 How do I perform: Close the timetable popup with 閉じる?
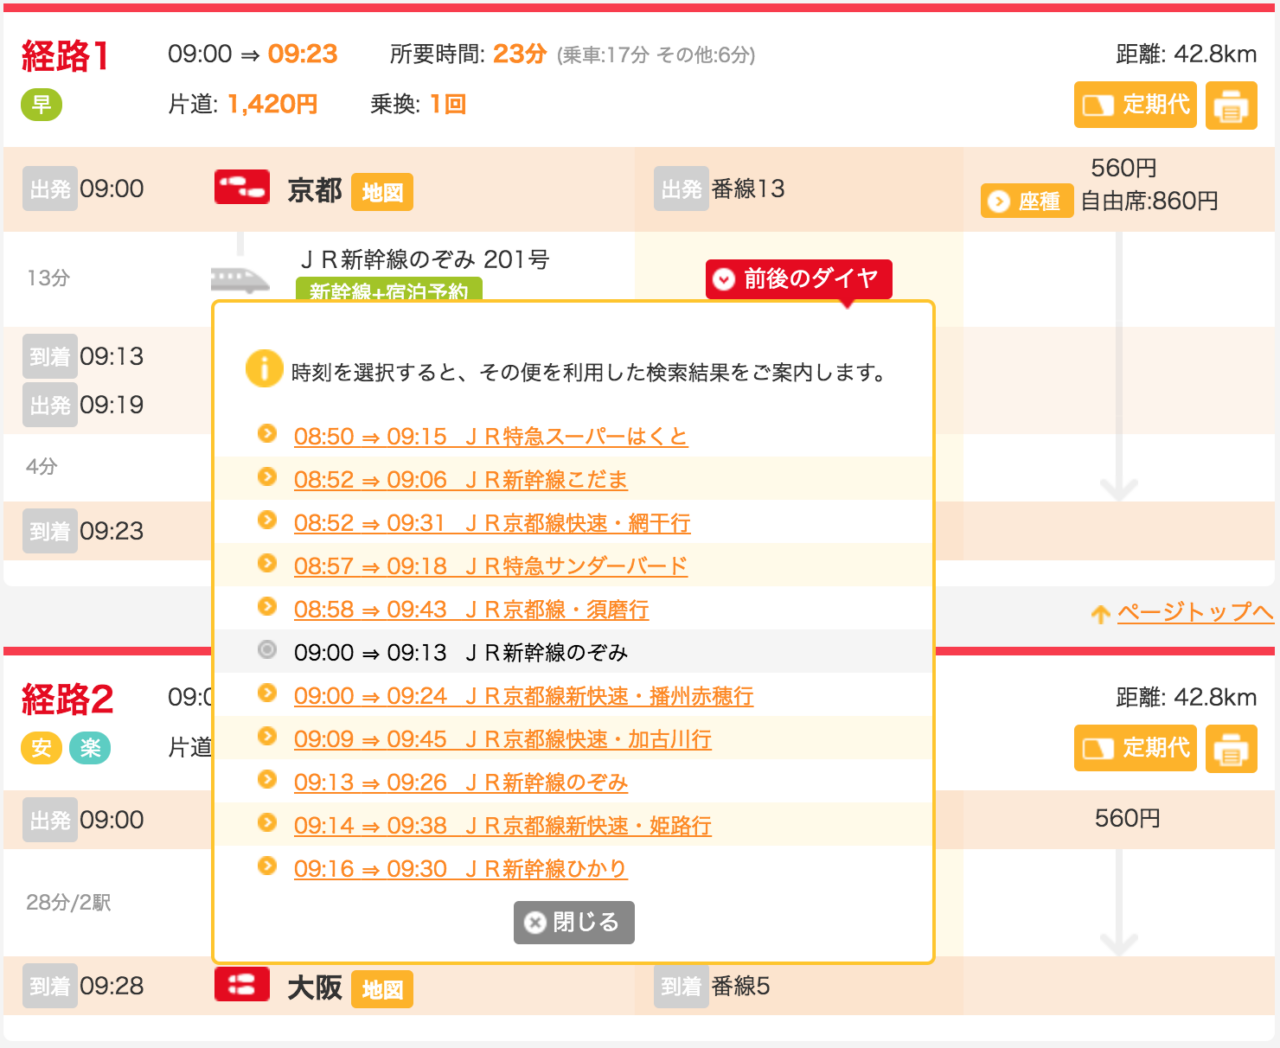tap(573, 922)
